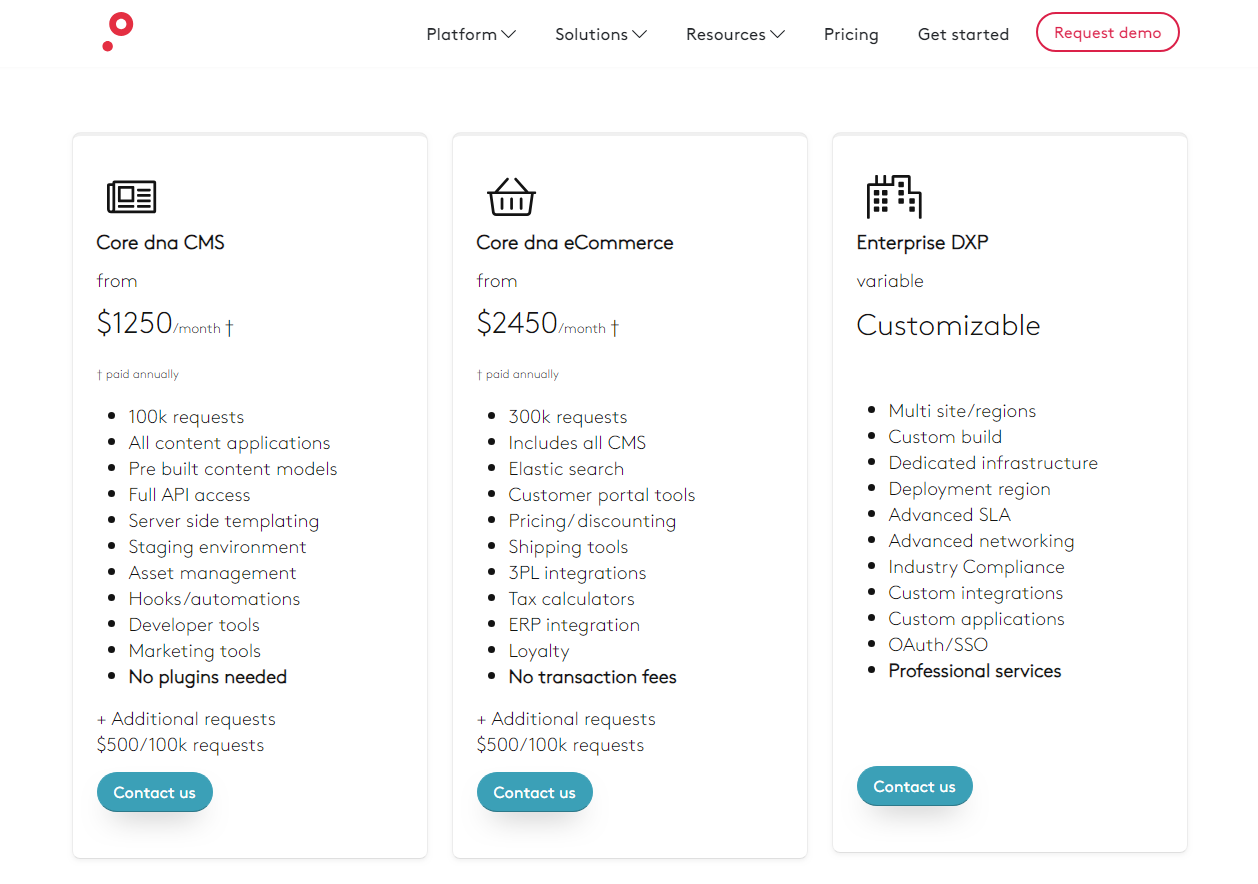Click the Request demo button
Screen dimensions: 1258x884
1107,32
